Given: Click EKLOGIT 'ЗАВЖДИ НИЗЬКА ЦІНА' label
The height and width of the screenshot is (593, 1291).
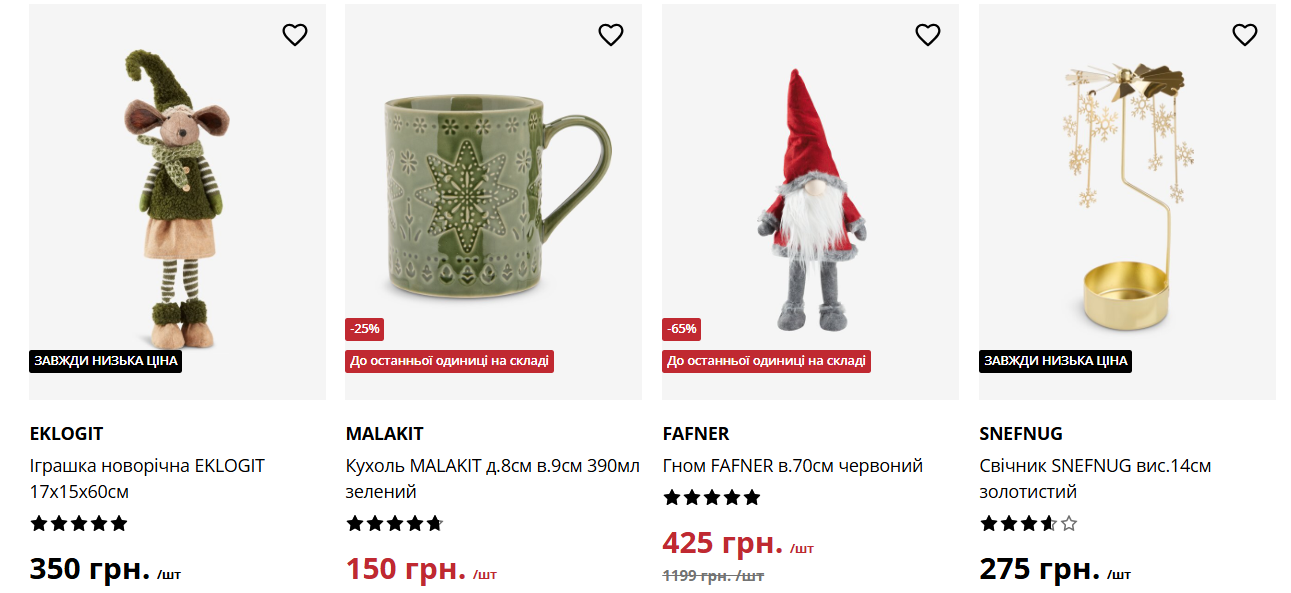Looking at the screenshot, I should click(x=105, y=361).
